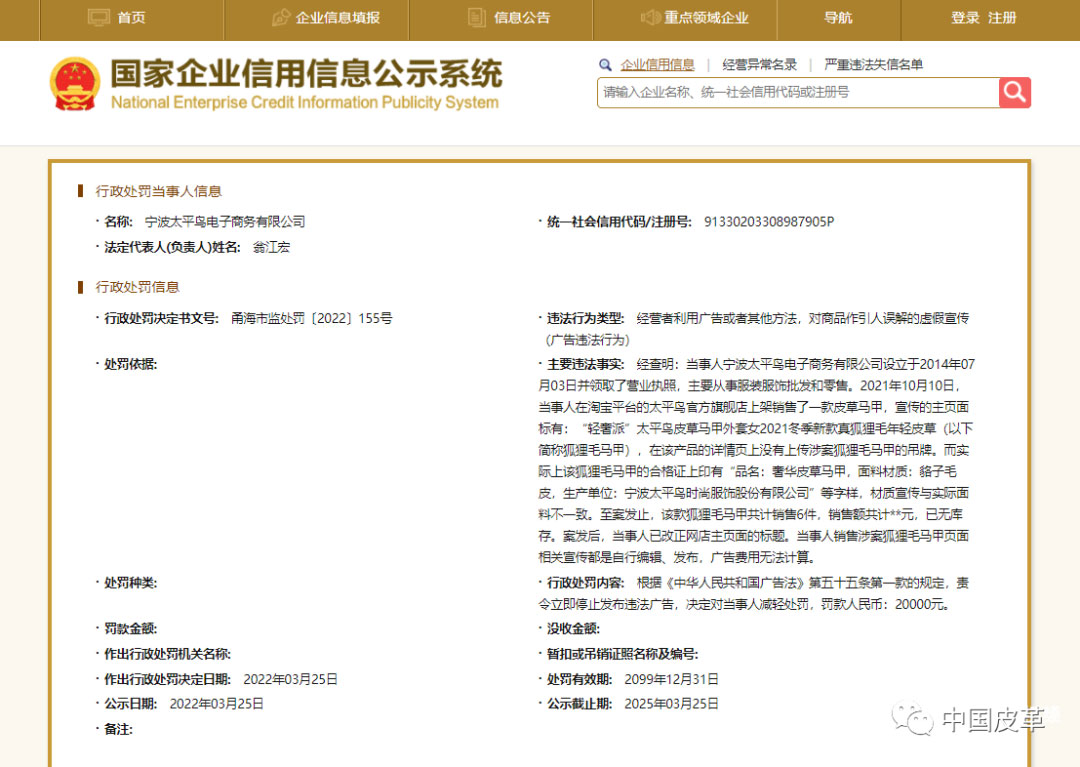Open the 企业信息填报 navigation item
The height and width of the screenshot is (767, 1080).
pyautogui.click(x=338, y=18)
